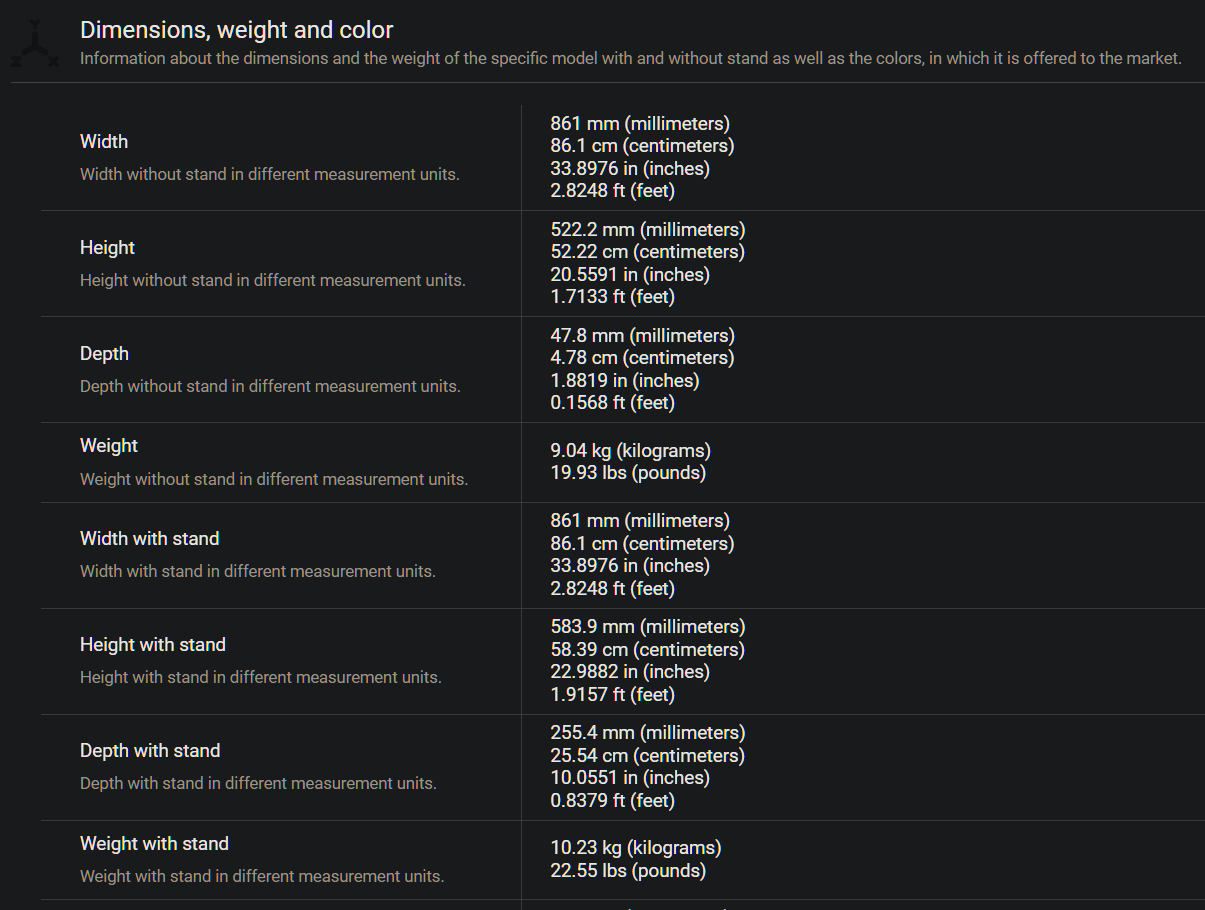Select the section description paragraph under heading
The image size is (1205, 910).
[631, 58]
